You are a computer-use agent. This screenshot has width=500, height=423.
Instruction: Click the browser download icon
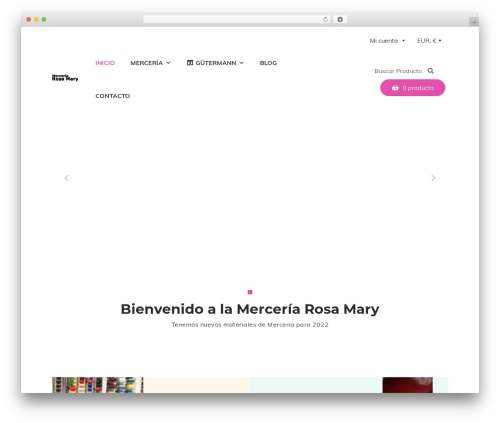click(x=340, y=20)
